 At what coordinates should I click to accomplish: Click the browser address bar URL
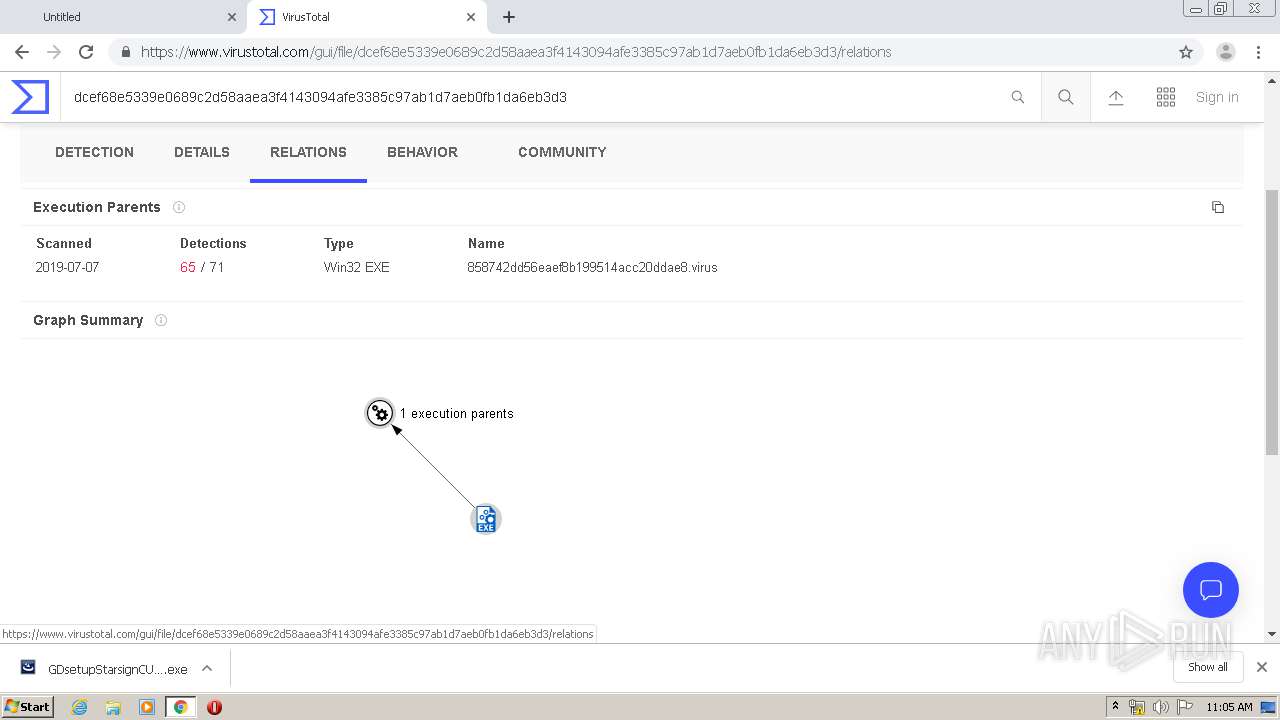516,52
